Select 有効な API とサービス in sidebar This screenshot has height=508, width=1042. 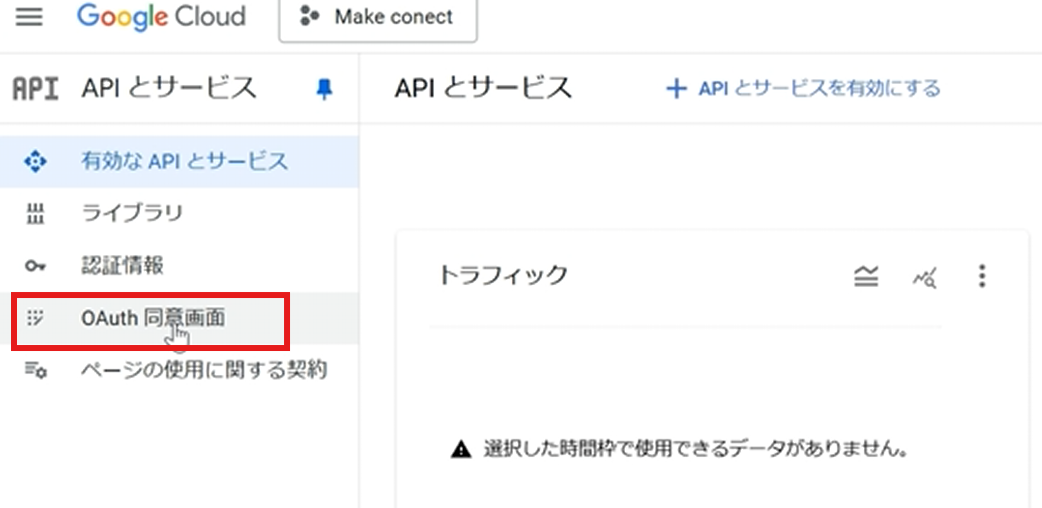point(184,161)
